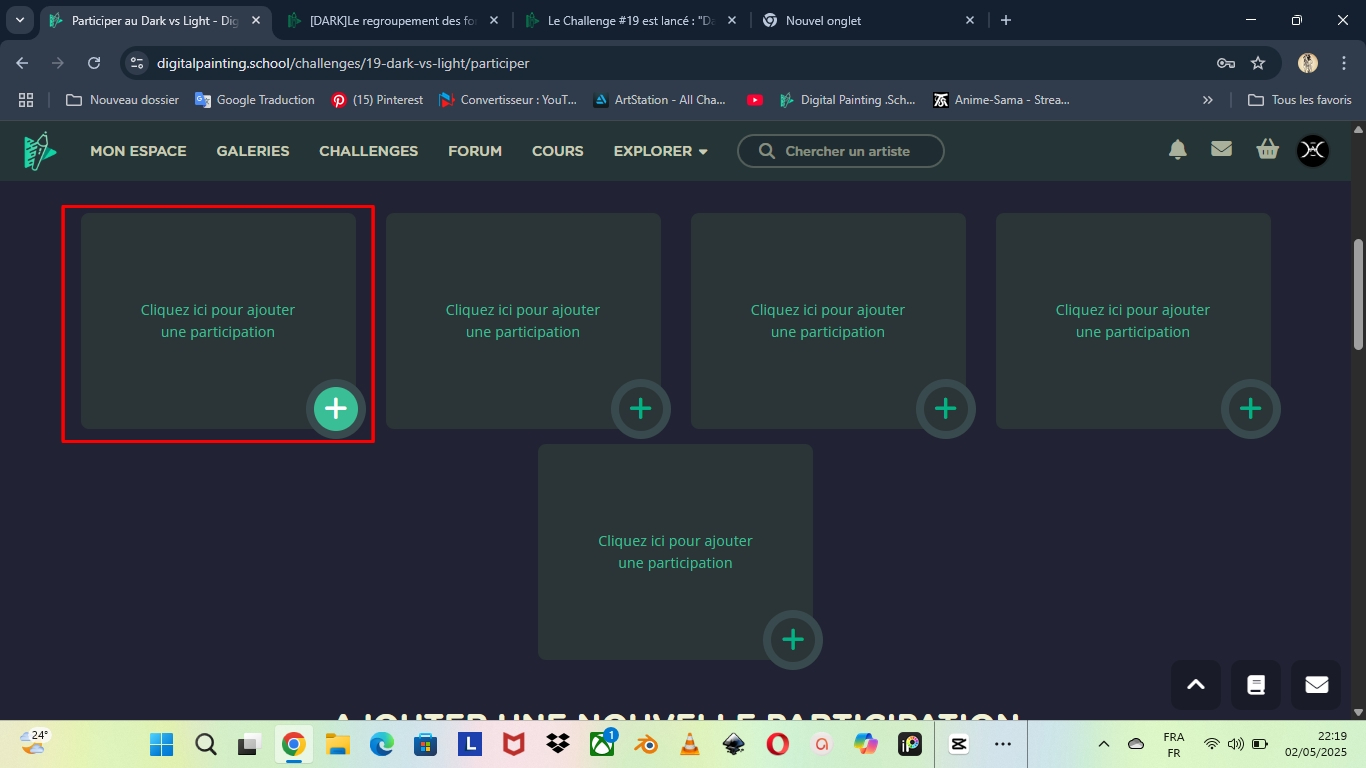Image resolution: width=1366 pixels, height=768 pixels.
Task: Click the Digital Painting School logo
Action: coord(40,151)
